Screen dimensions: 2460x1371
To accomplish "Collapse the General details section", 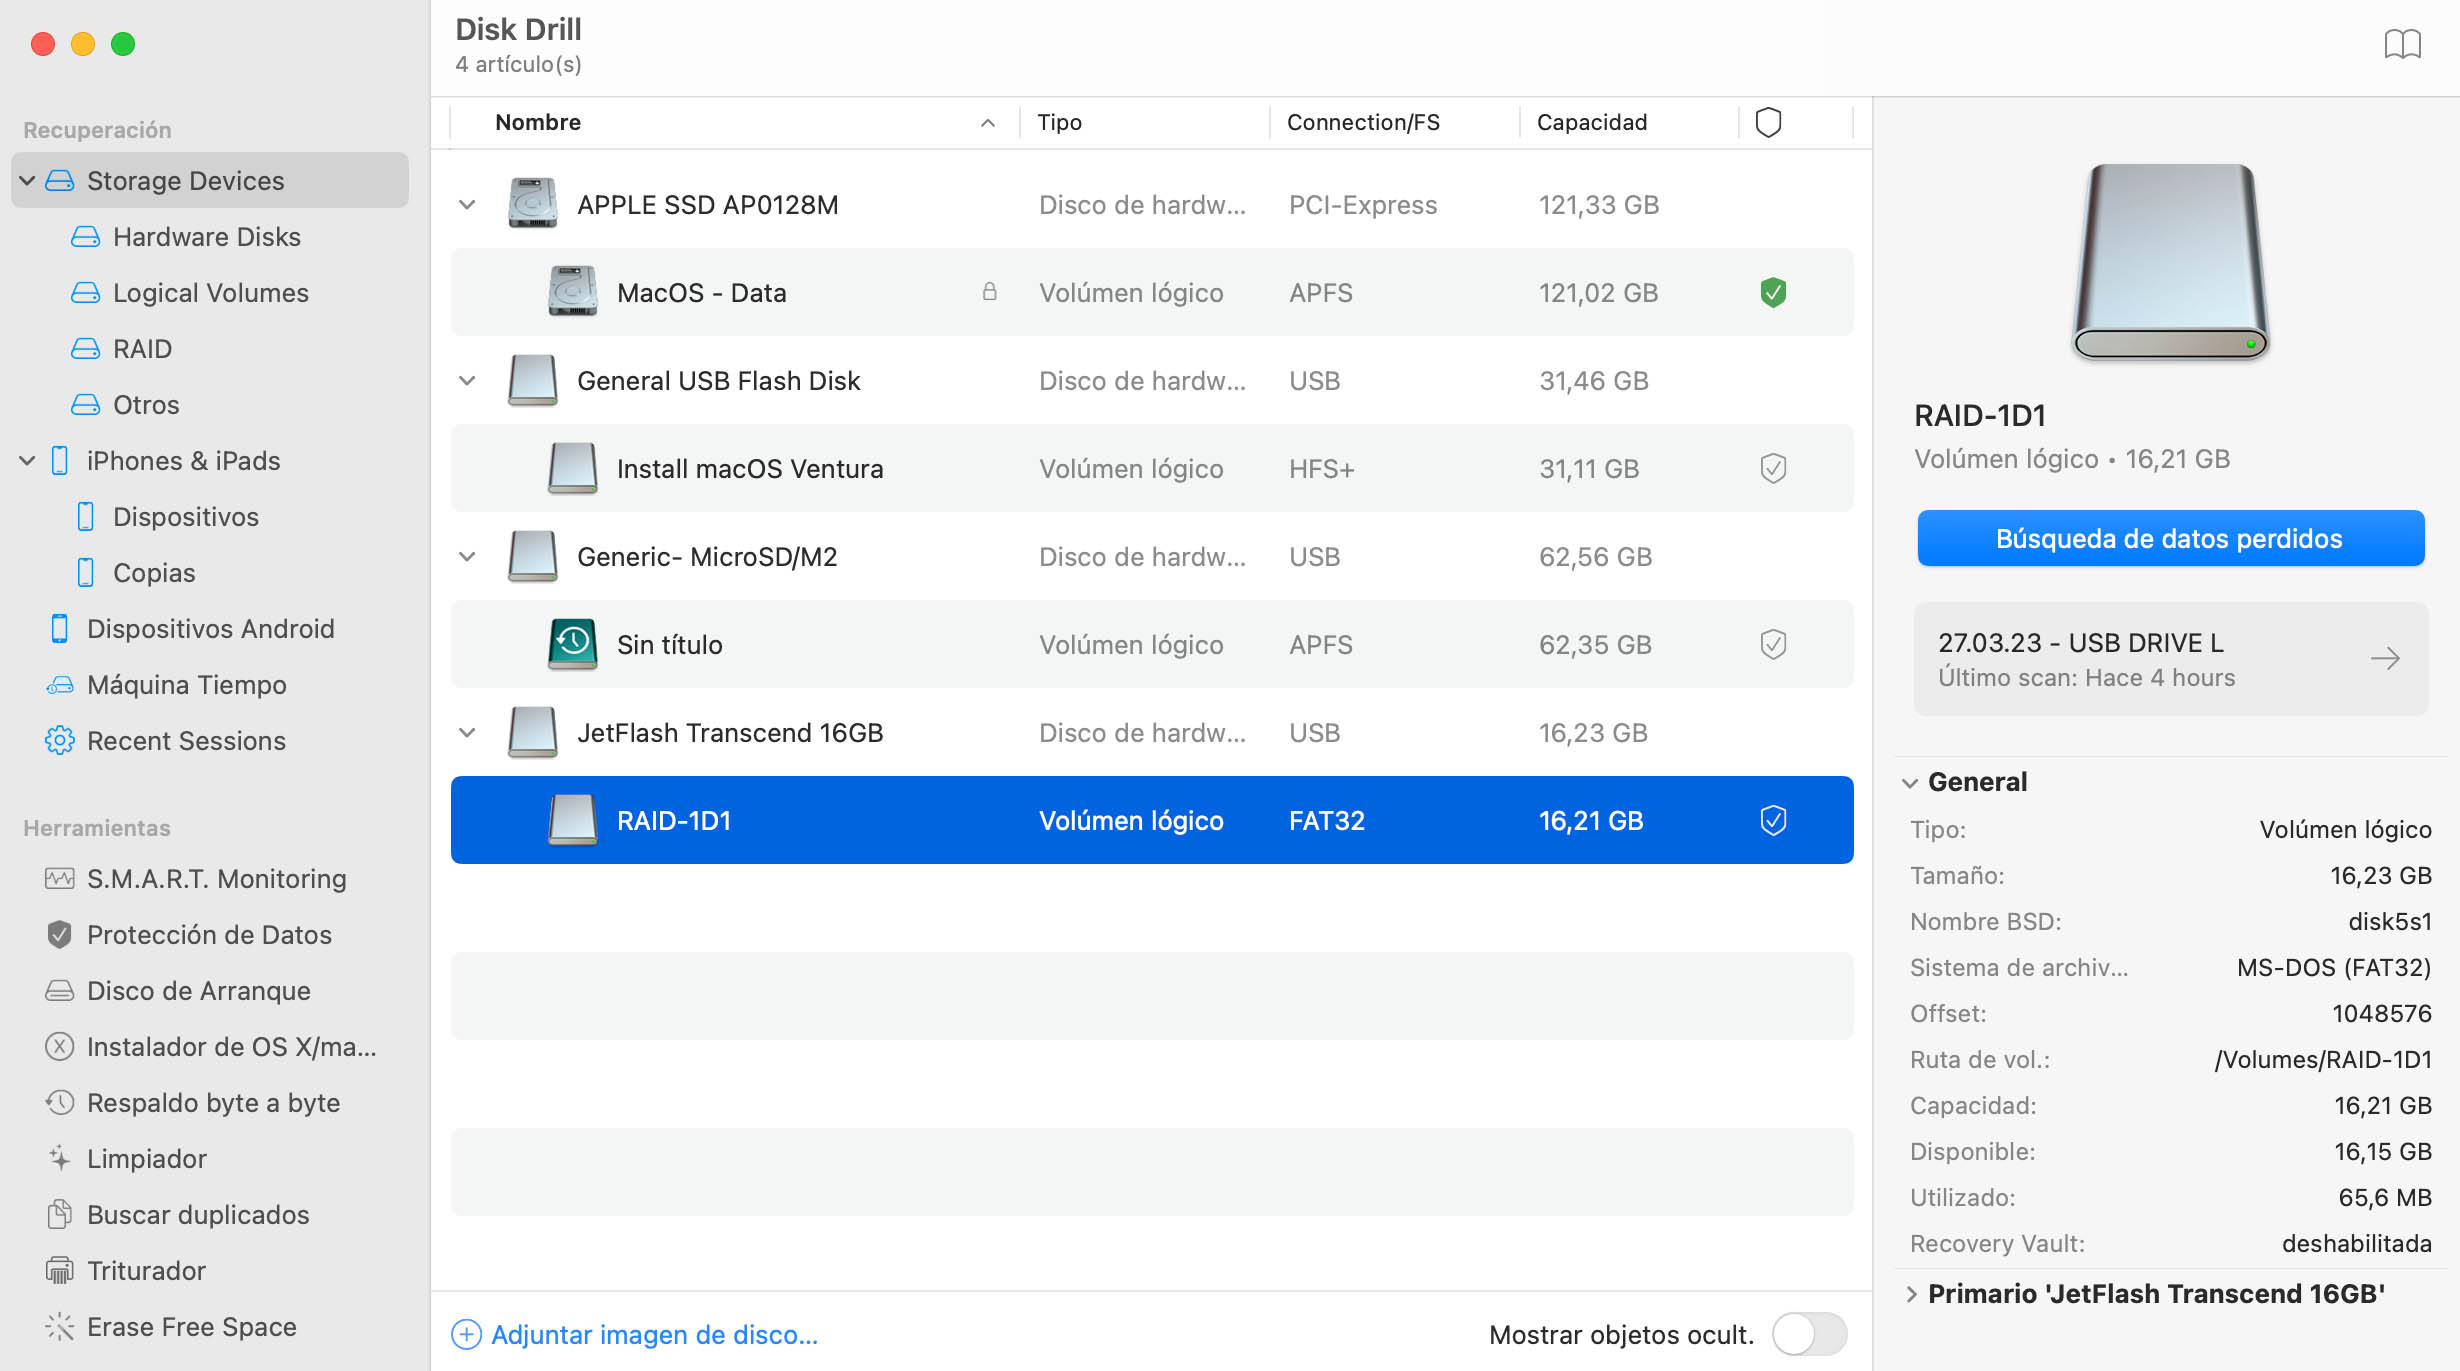I will [1911, 783].
